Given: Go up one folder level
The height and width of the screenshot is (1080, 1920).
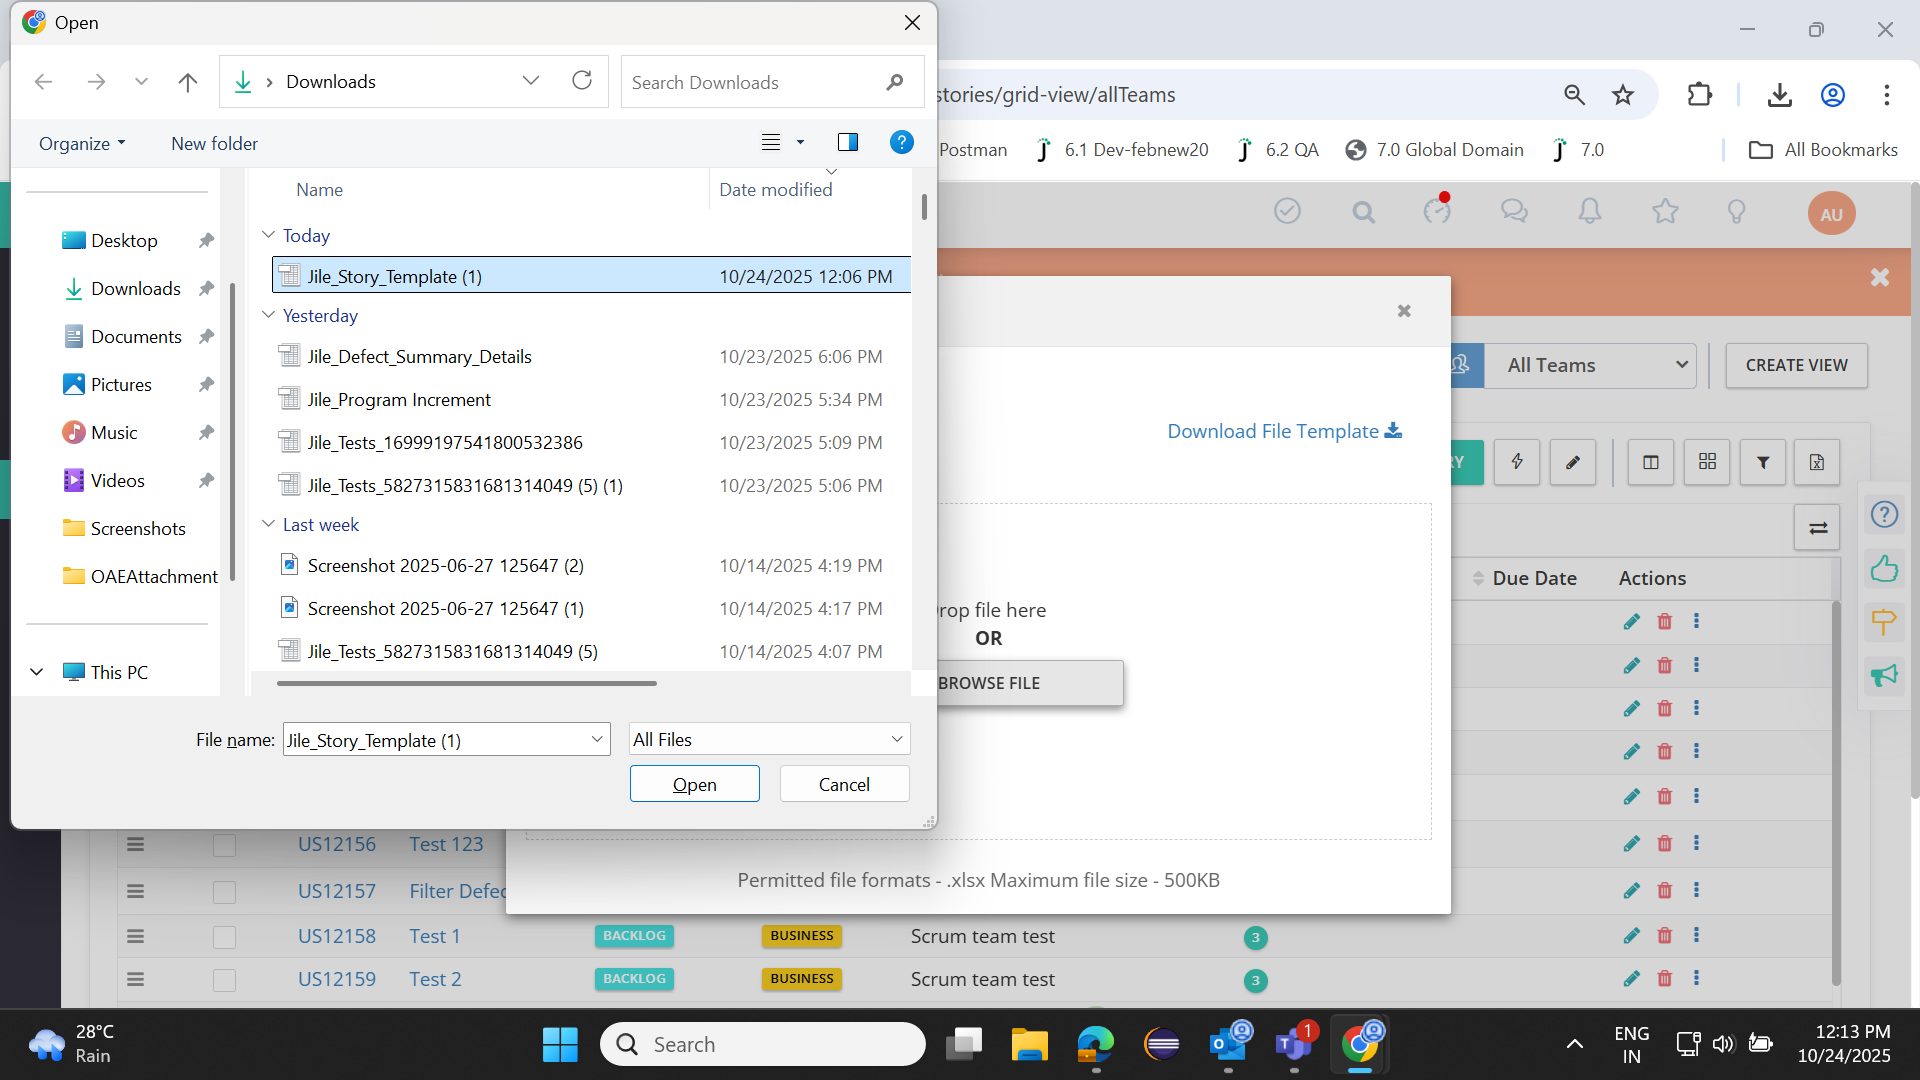Looking at the screenshot, I should (x=187, y=82).
